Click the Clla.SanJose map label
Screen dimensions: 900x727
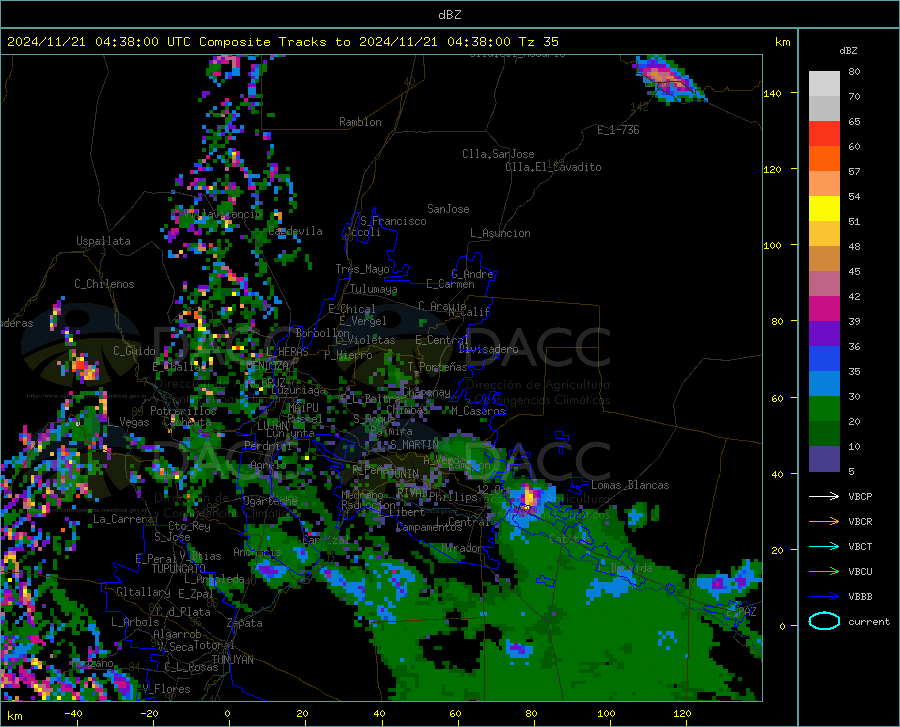pyautogui.click(x=498, y=154)
